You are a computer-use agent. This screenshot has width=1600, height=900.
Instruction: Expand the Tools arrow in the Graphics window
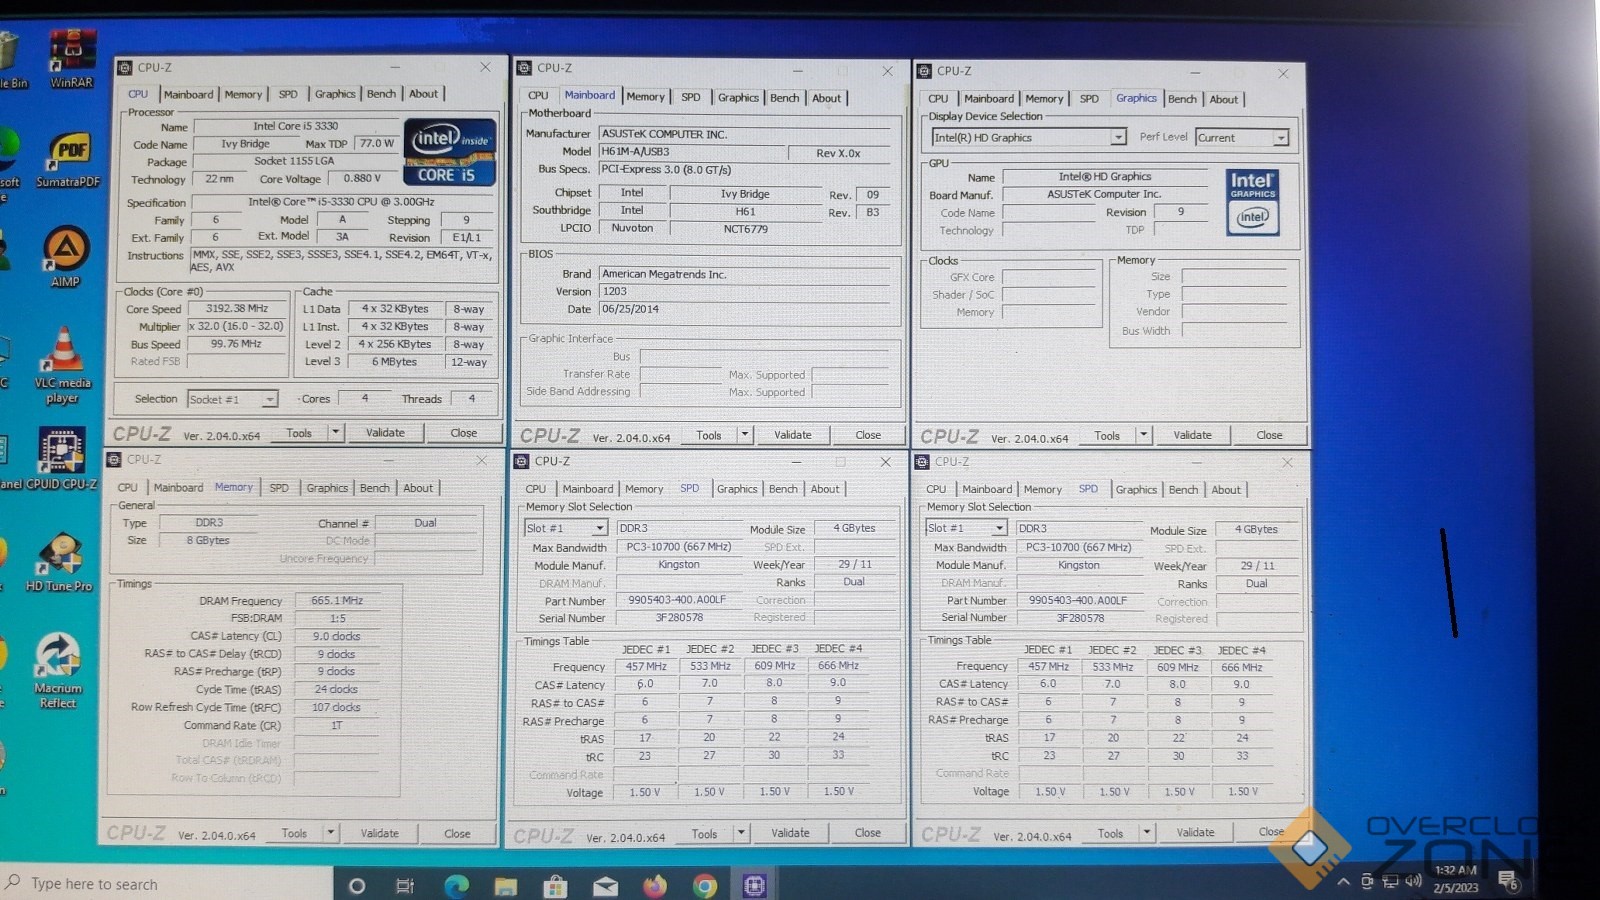(x=1144, y=435)
